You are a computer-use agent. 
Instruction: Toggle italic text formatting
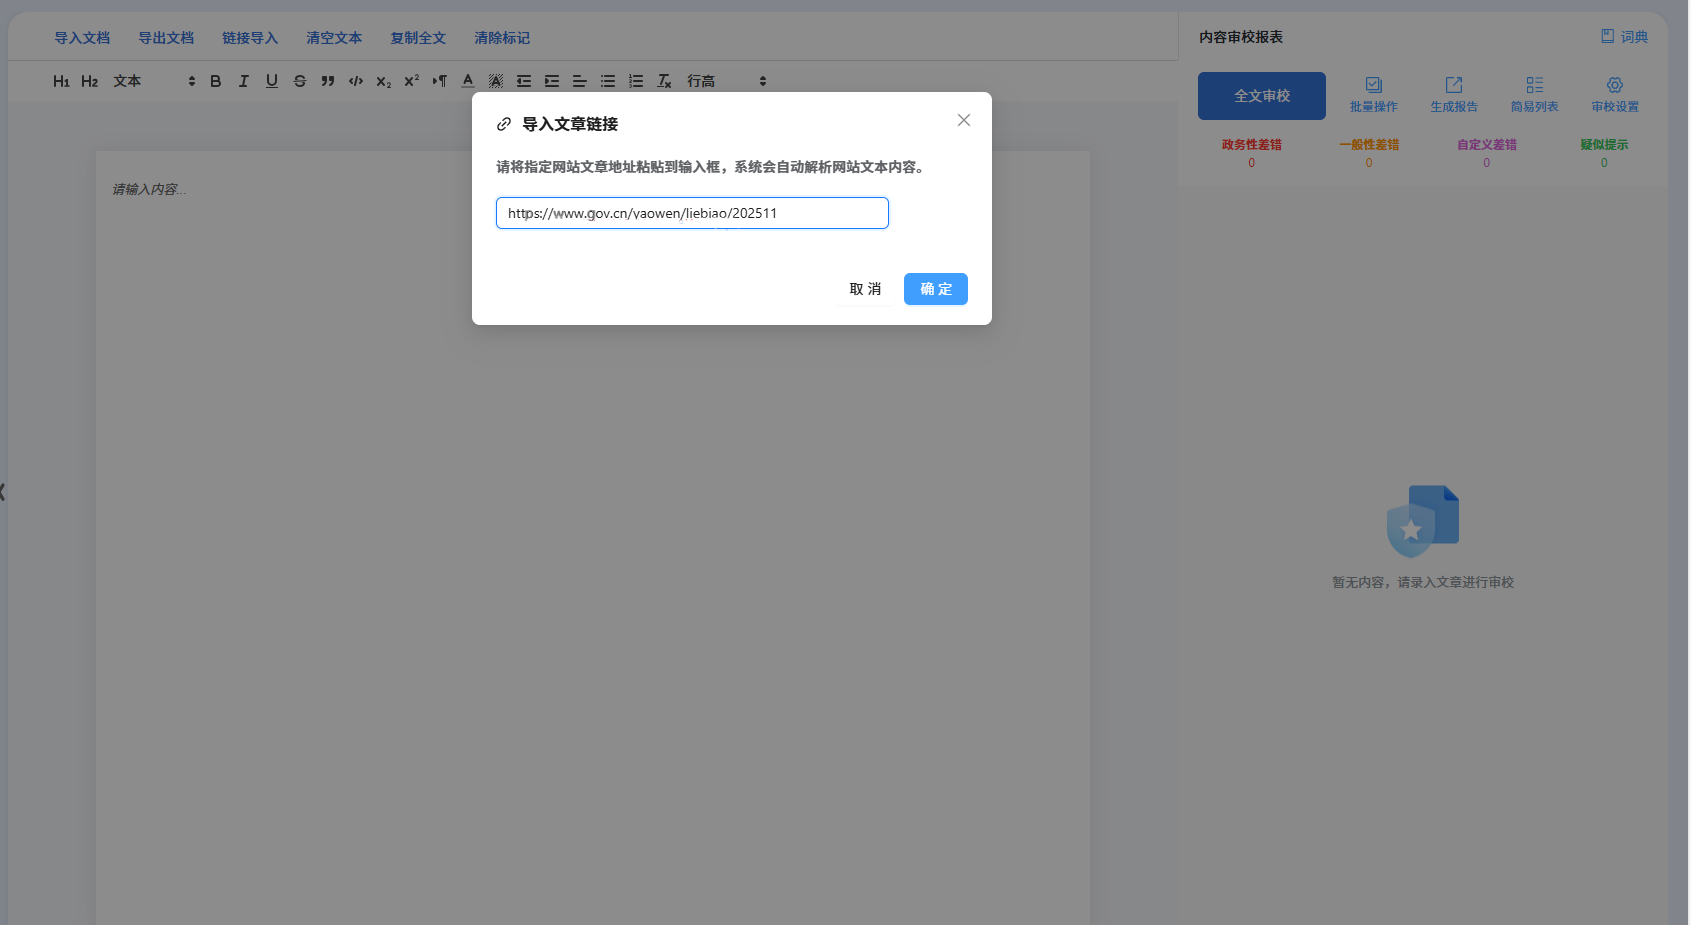point(243,81)
